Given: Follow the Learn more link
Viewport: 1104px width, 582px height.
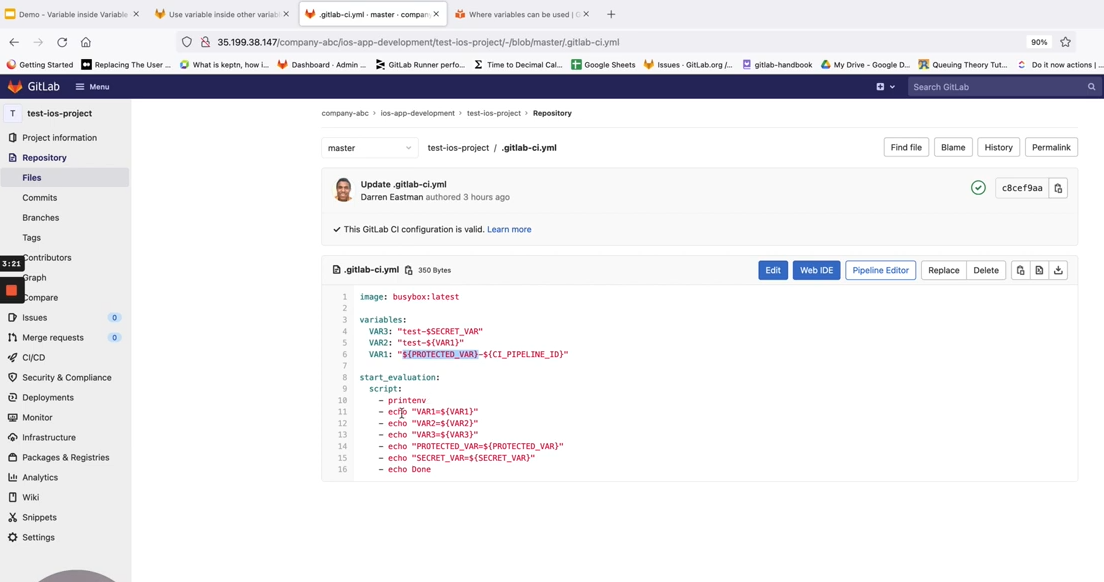Looking at the screenshot, I should click(509, 229).
